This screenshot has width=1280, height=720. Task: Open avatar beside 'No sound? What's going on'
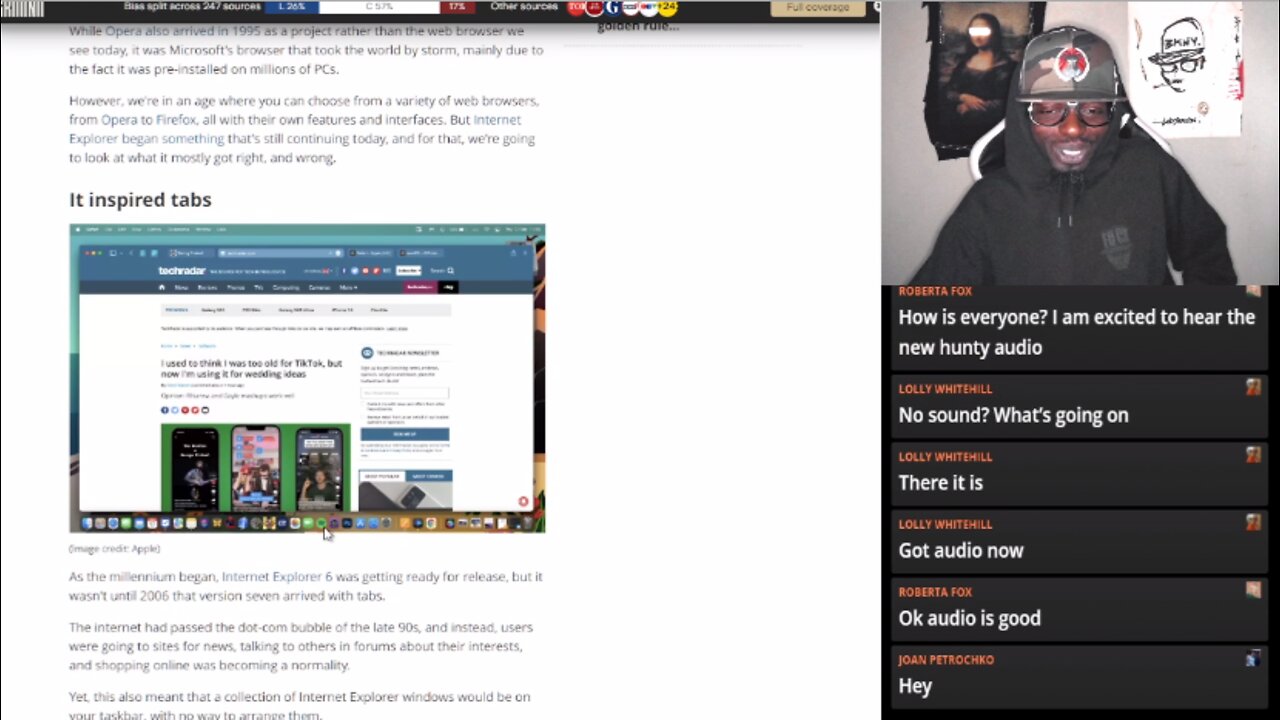(x=1253, y=388)
